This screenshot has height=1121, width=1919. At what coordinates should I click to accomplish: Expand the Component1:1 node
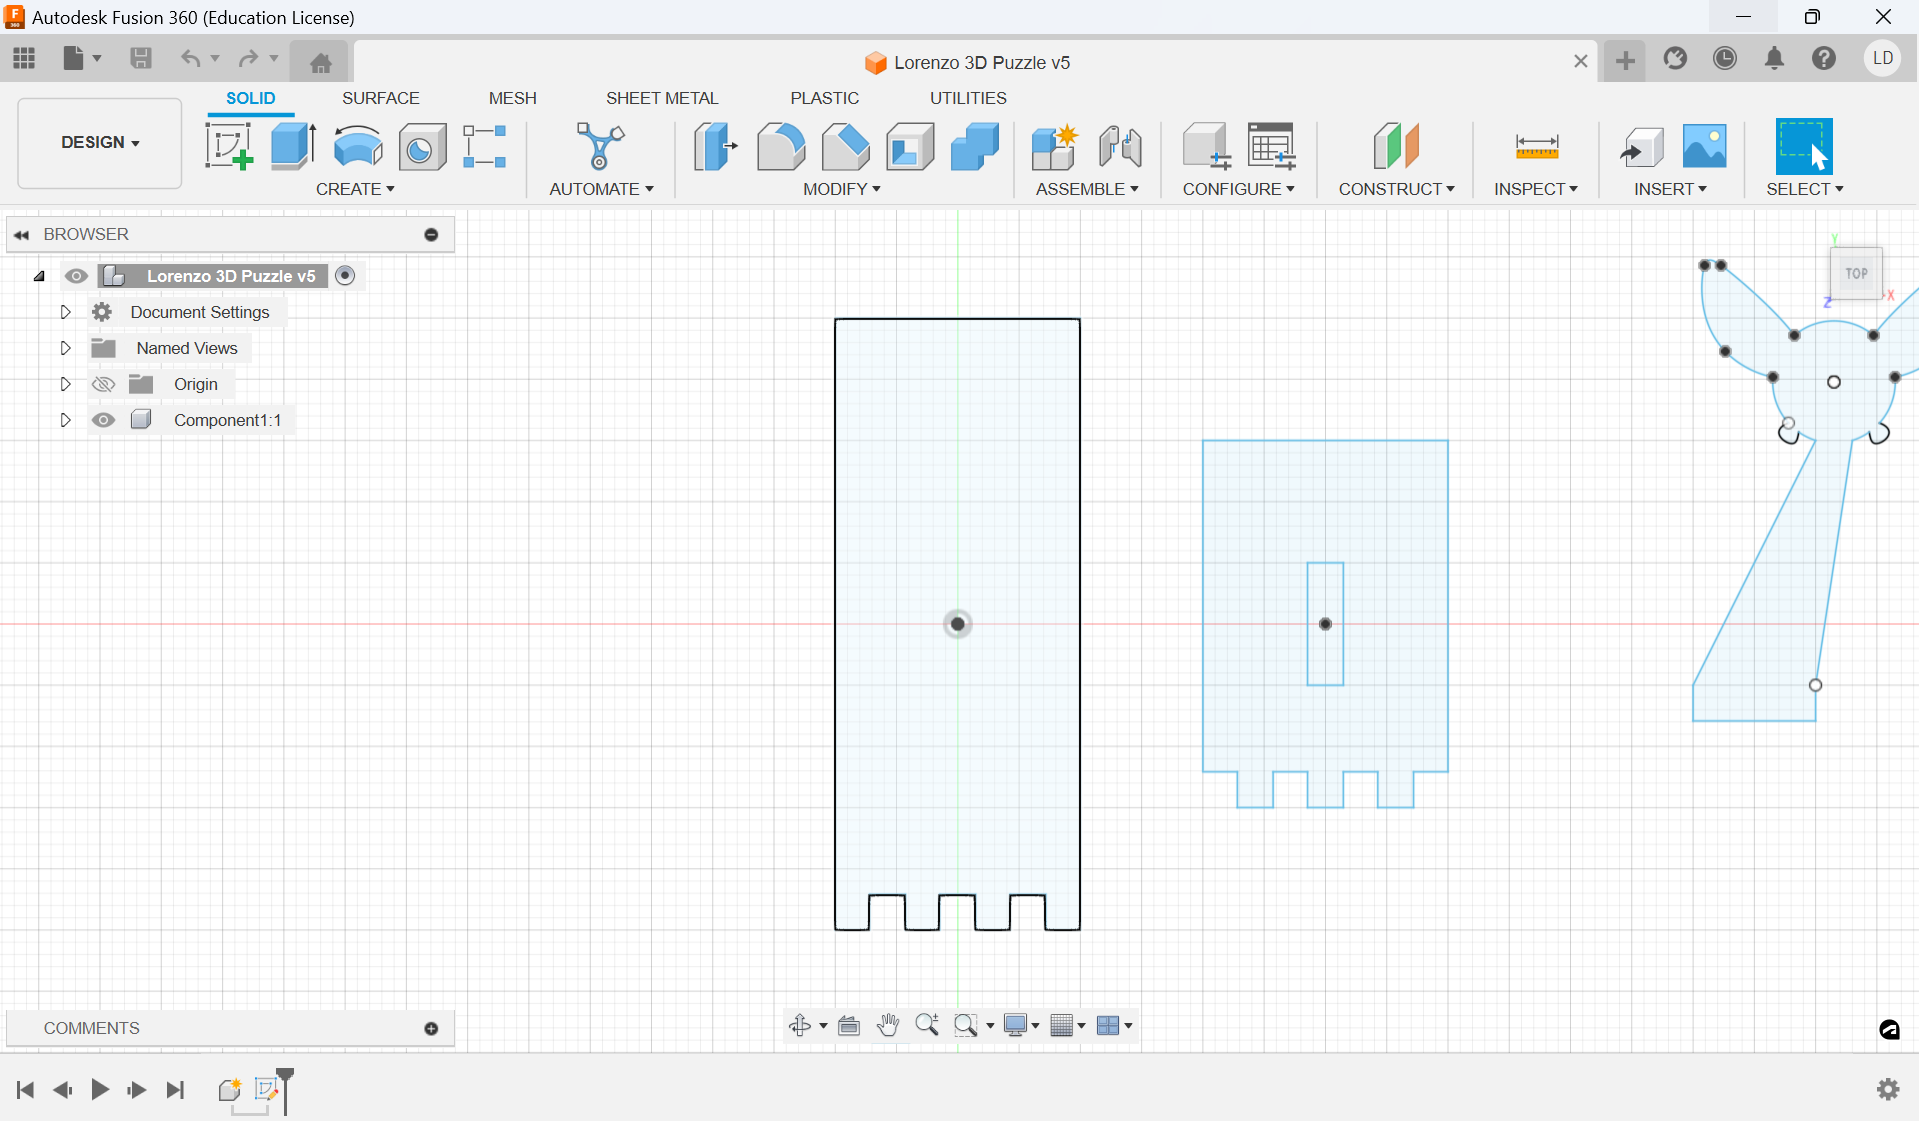pyautogui.click(x=65, y=420)
